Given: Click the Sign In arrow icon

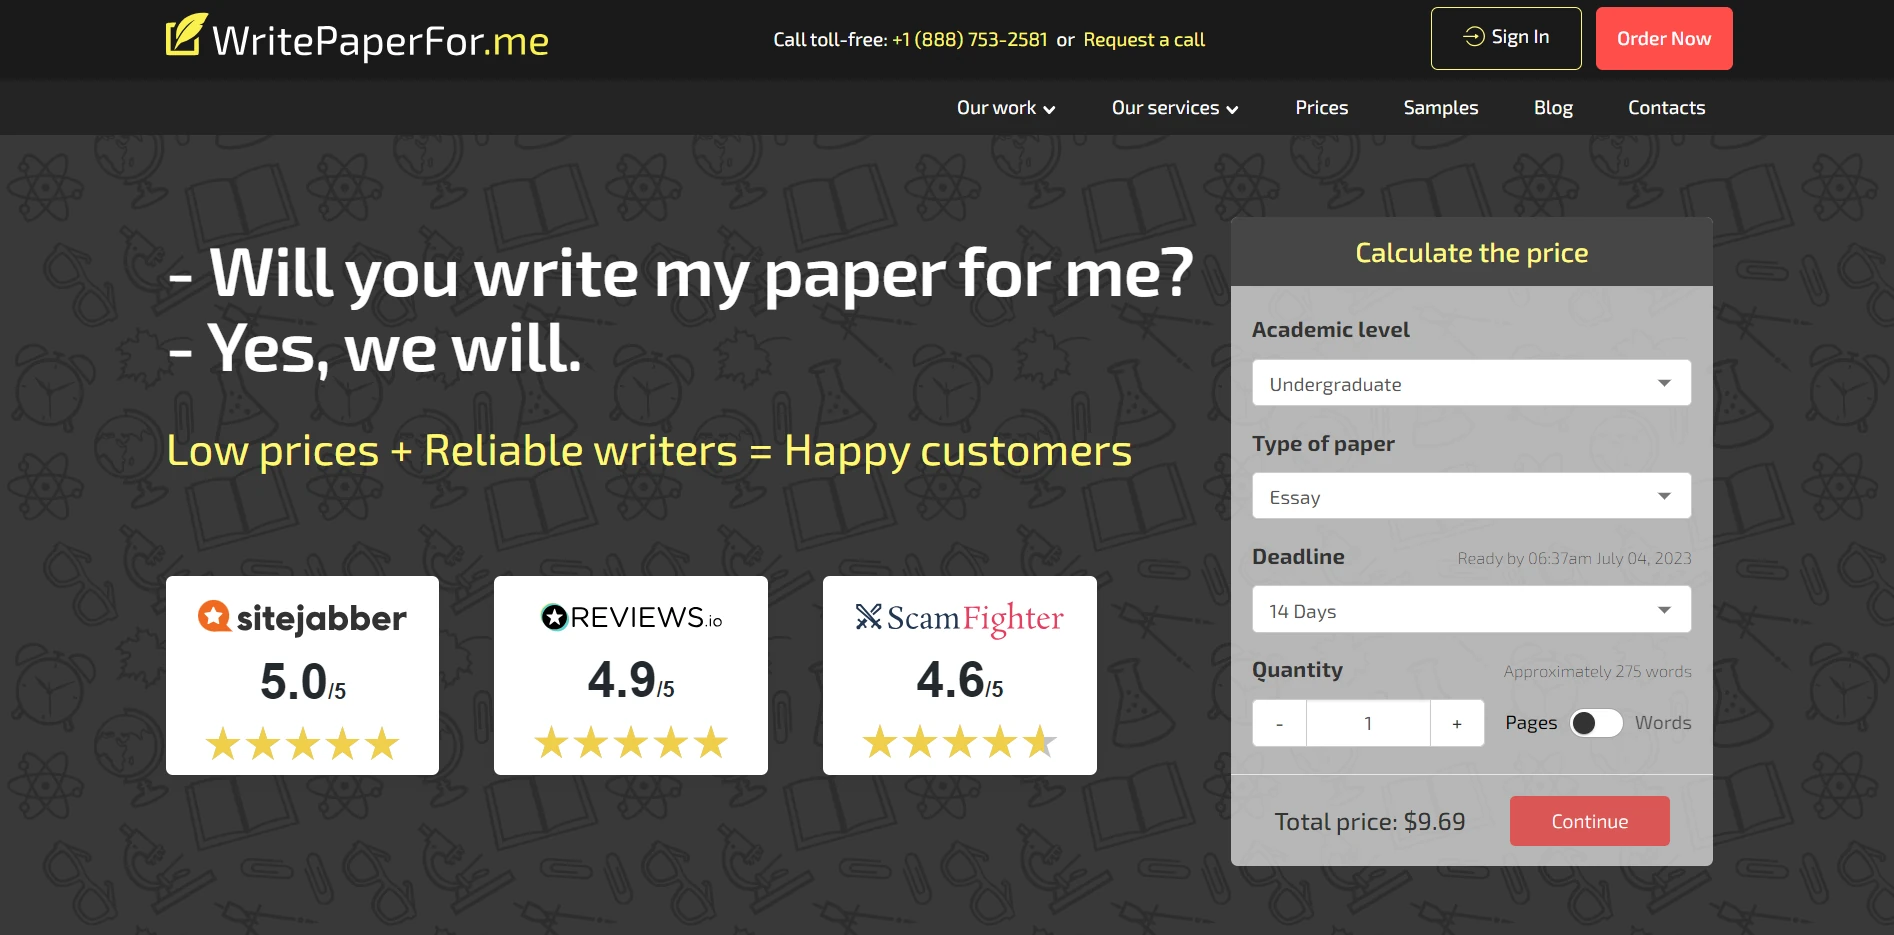Looking at the screenshot, I should coord(1472,37).
